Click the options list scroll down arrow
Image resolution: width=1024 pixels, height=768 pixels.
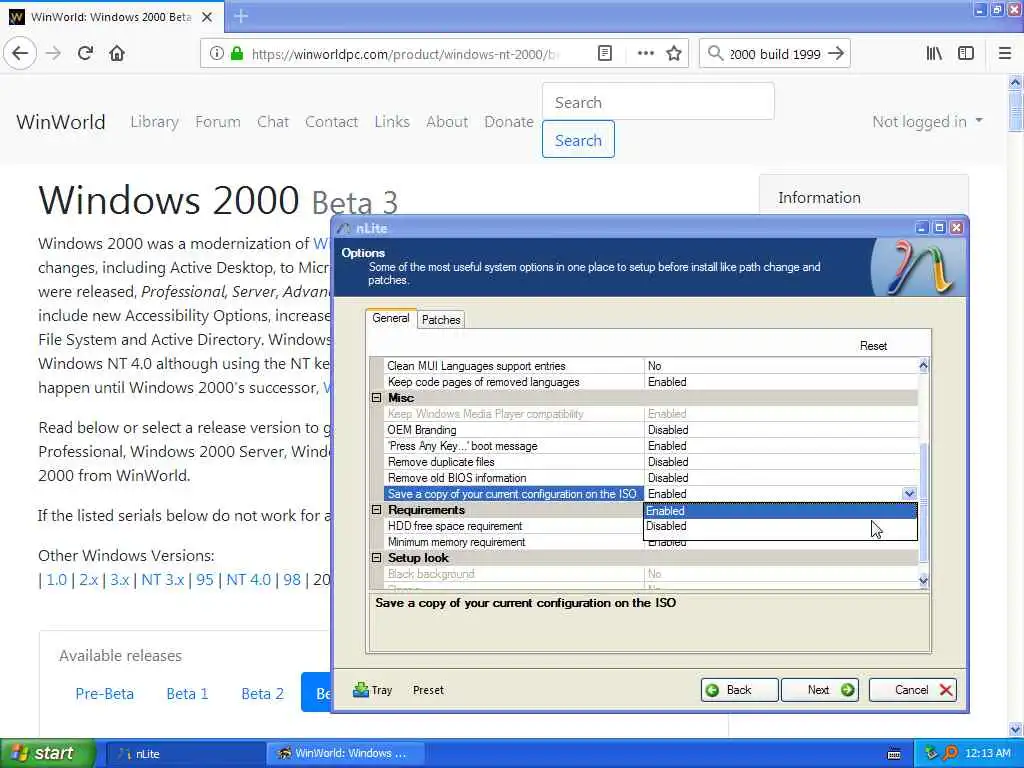pos(923,580)
